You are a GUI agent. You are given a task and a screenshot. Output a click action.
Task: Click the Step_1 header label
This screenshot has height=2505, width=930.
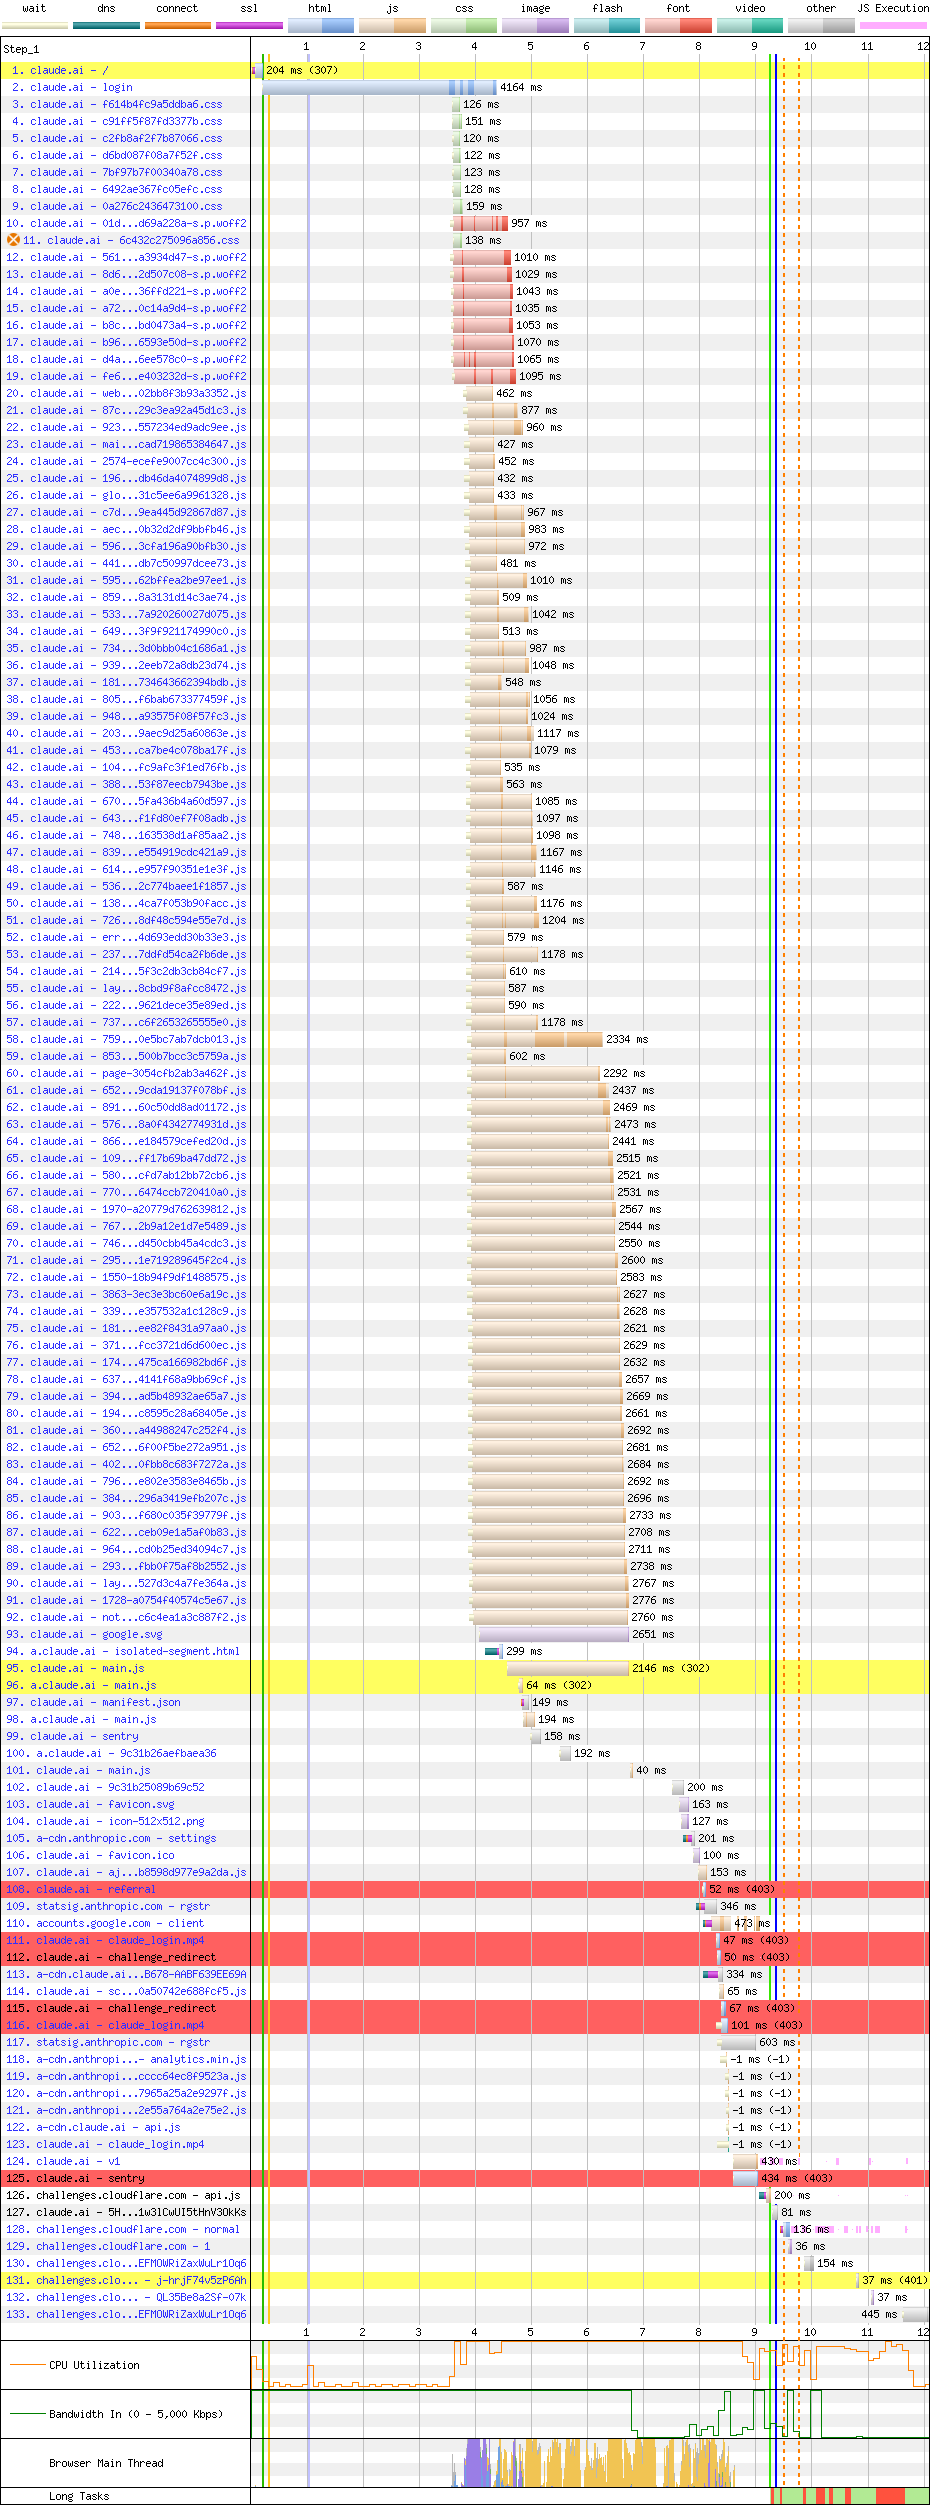[x=21, y=48]
